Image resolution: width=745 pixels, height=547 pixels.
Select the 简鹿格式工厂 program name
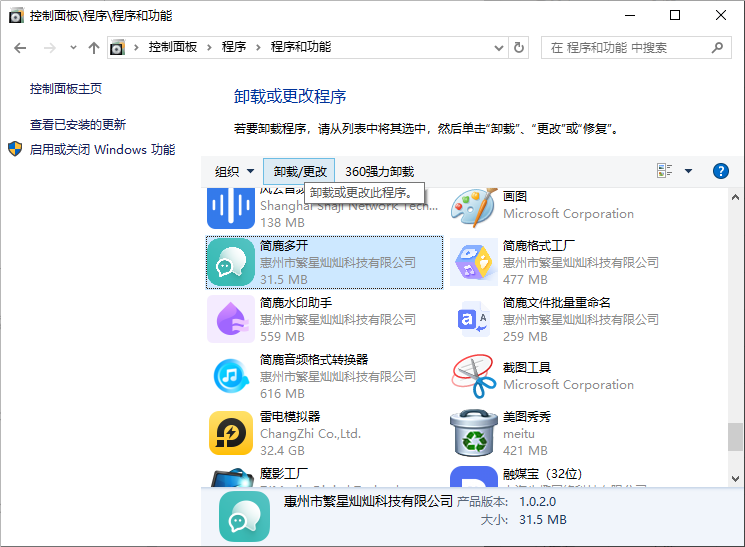point(539,246)
